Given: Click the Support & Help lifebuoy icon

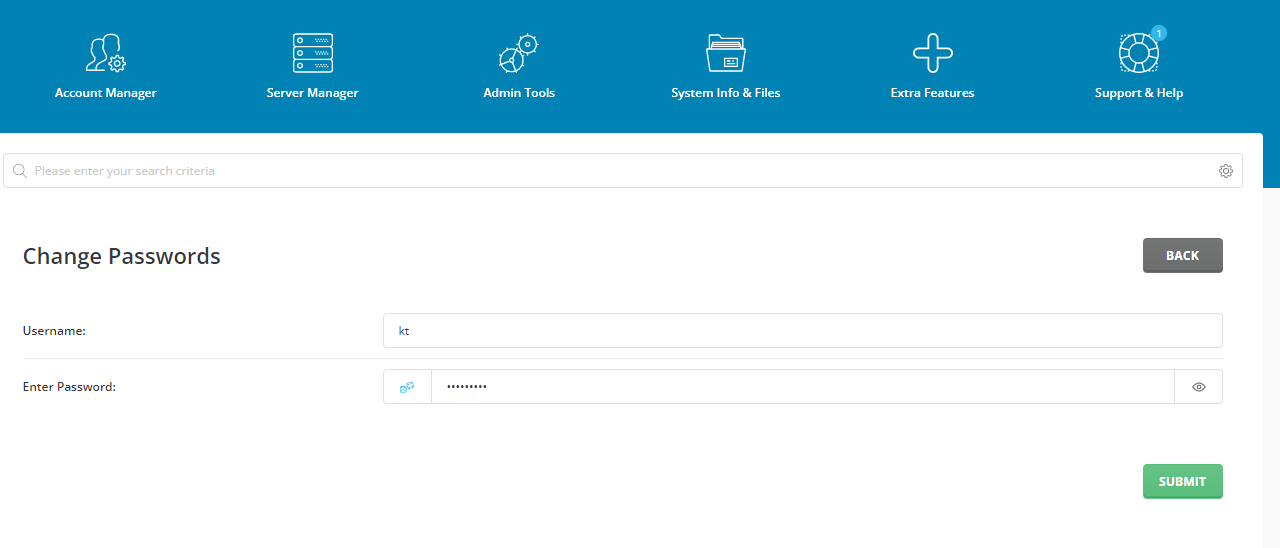Looking at the screenshot, I should (x=1137, y=54).
